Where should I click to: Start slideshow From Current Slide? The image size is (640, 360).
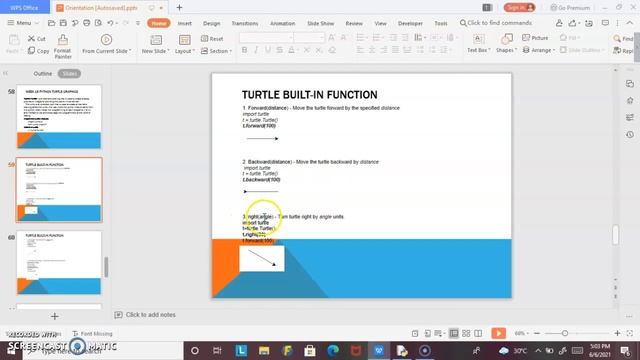pyautogui.click(x=107, y=44)
